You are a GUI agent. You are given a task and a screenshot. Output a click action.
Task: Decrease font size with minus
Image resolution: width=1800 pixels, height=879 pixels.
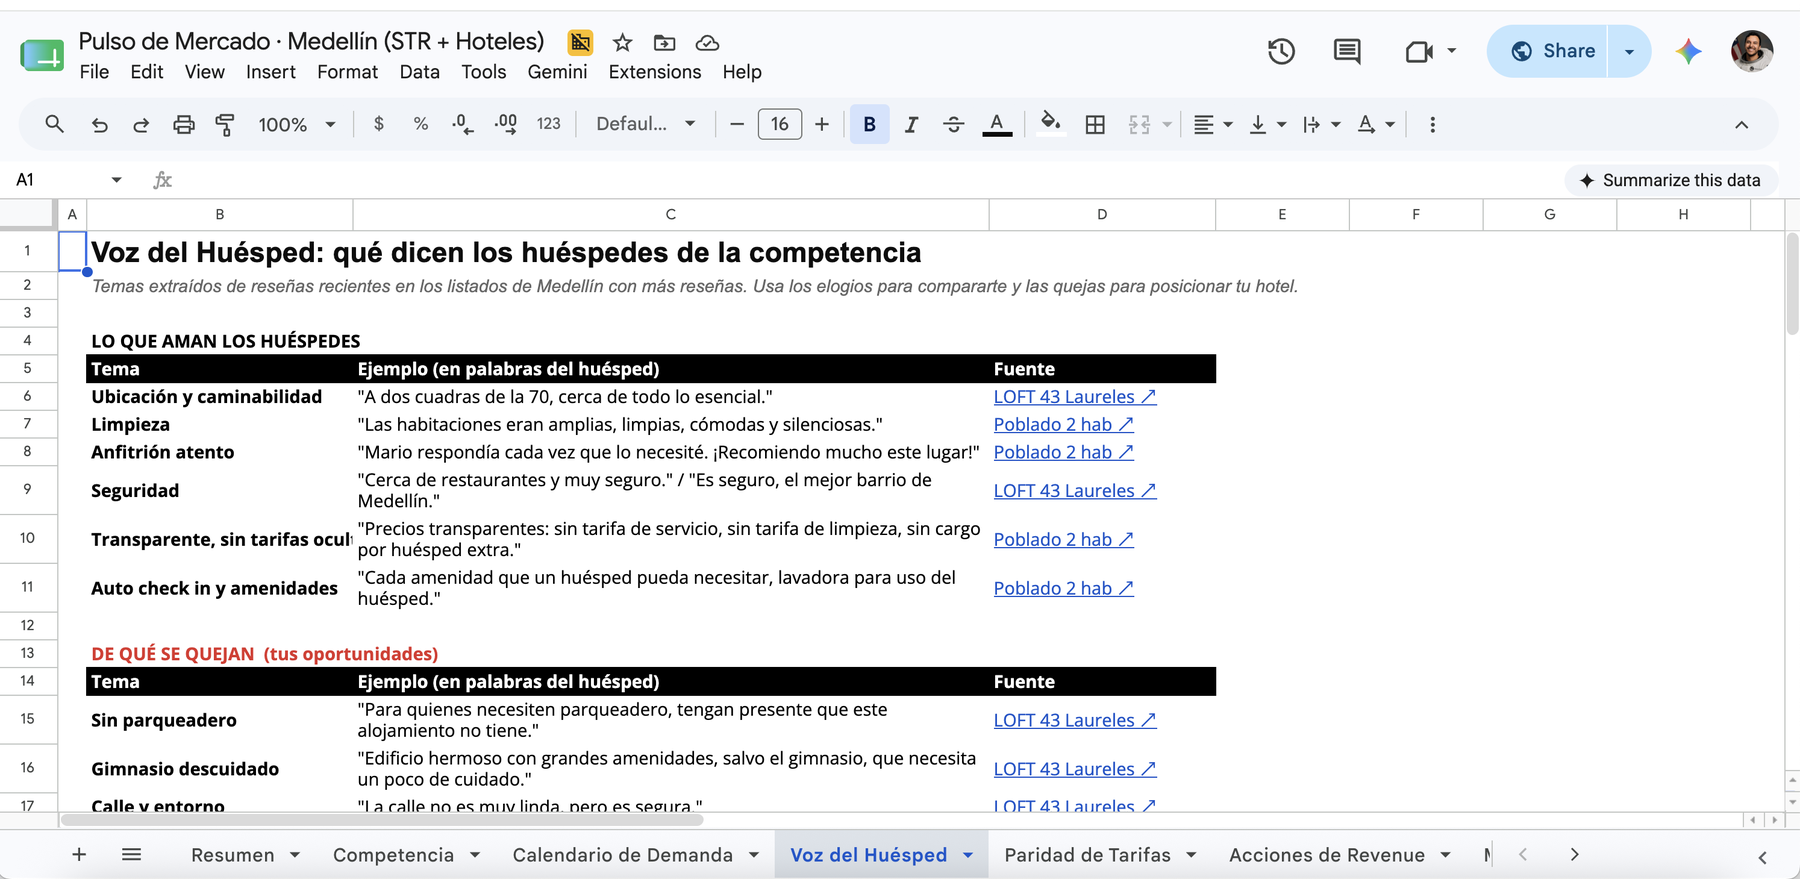point(737,124)
